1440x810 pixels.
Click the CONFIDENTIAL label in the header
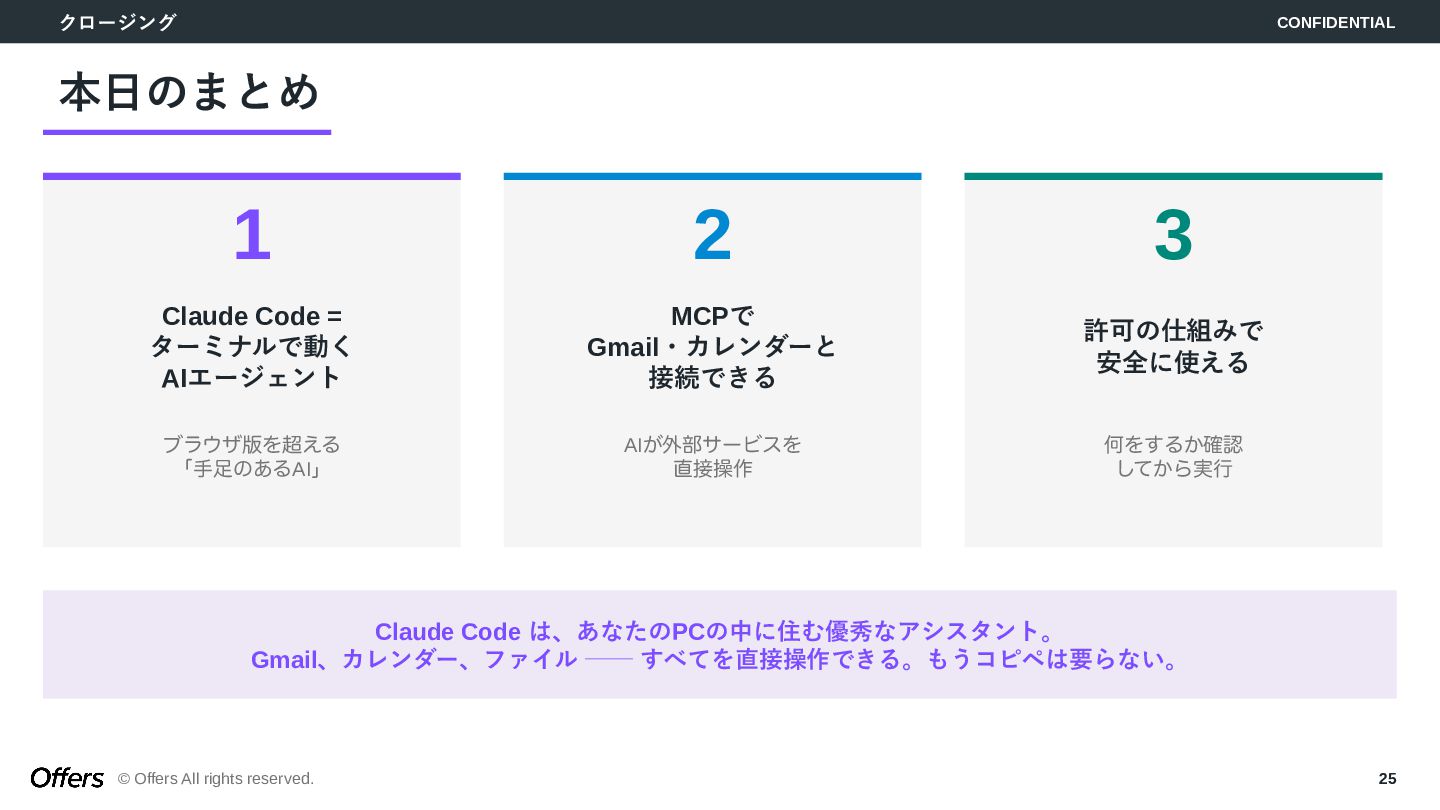1335,22
